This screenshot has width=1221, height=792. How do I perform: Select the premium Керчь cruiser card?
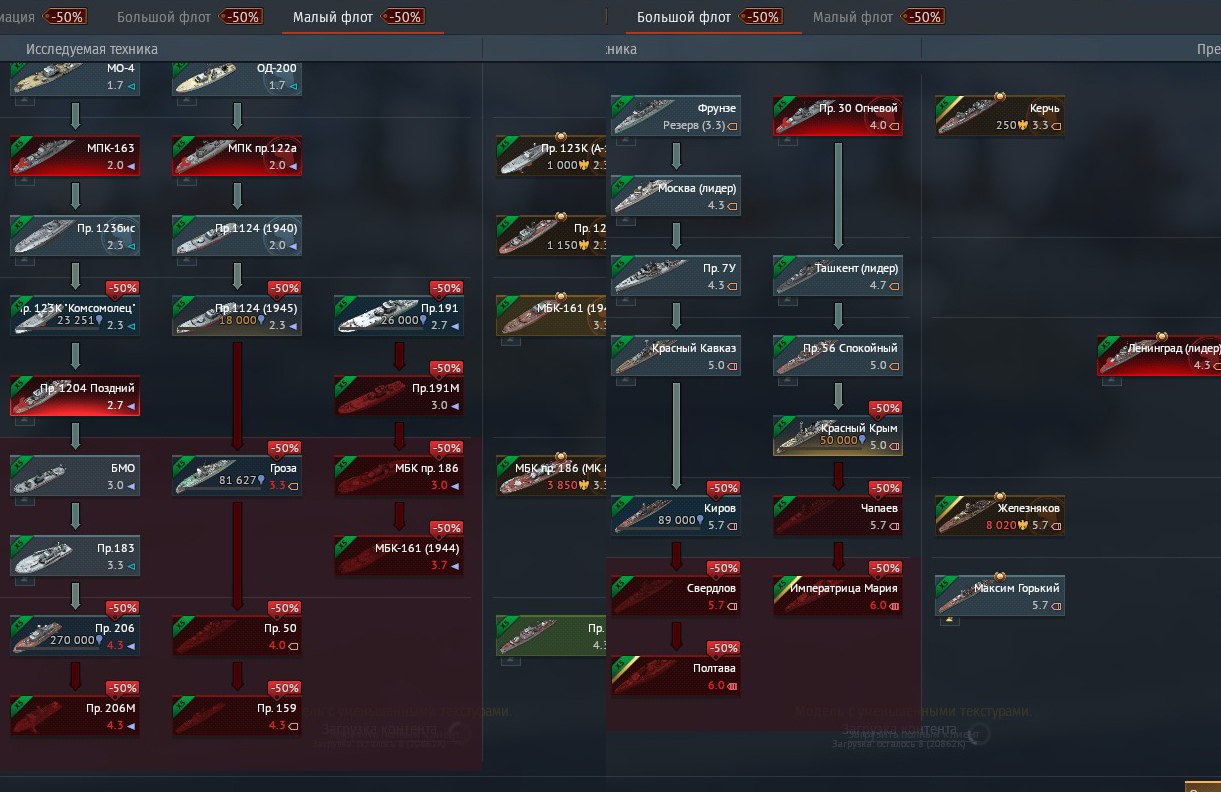(1000, 116)
